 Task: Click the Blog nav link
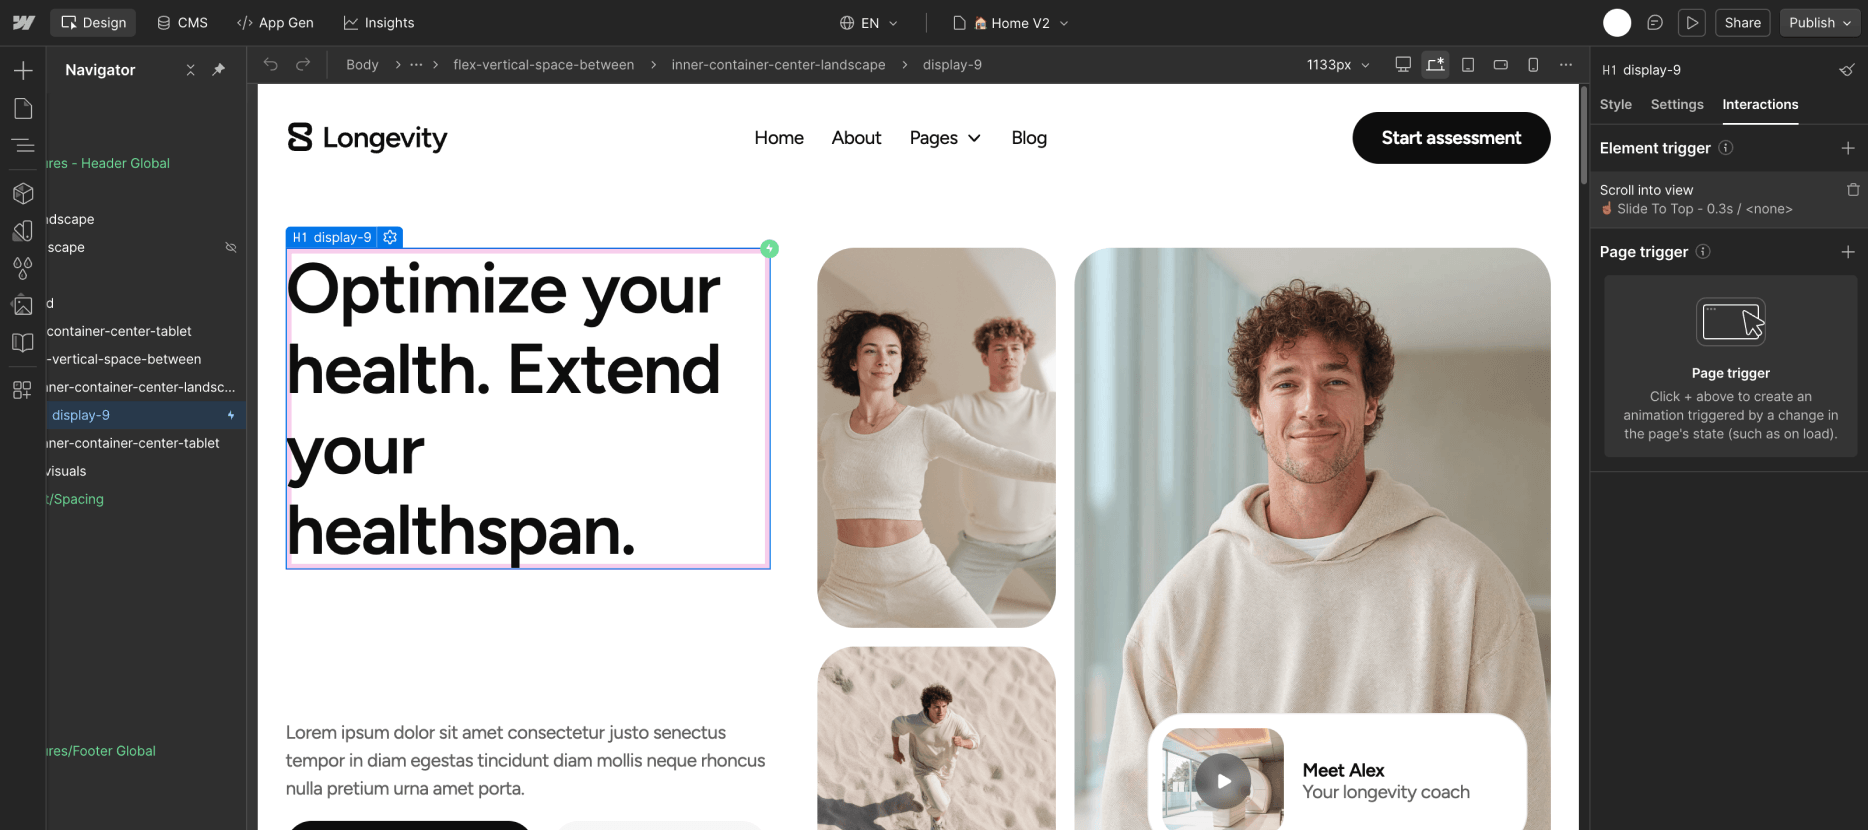[x=1029, y=138]
